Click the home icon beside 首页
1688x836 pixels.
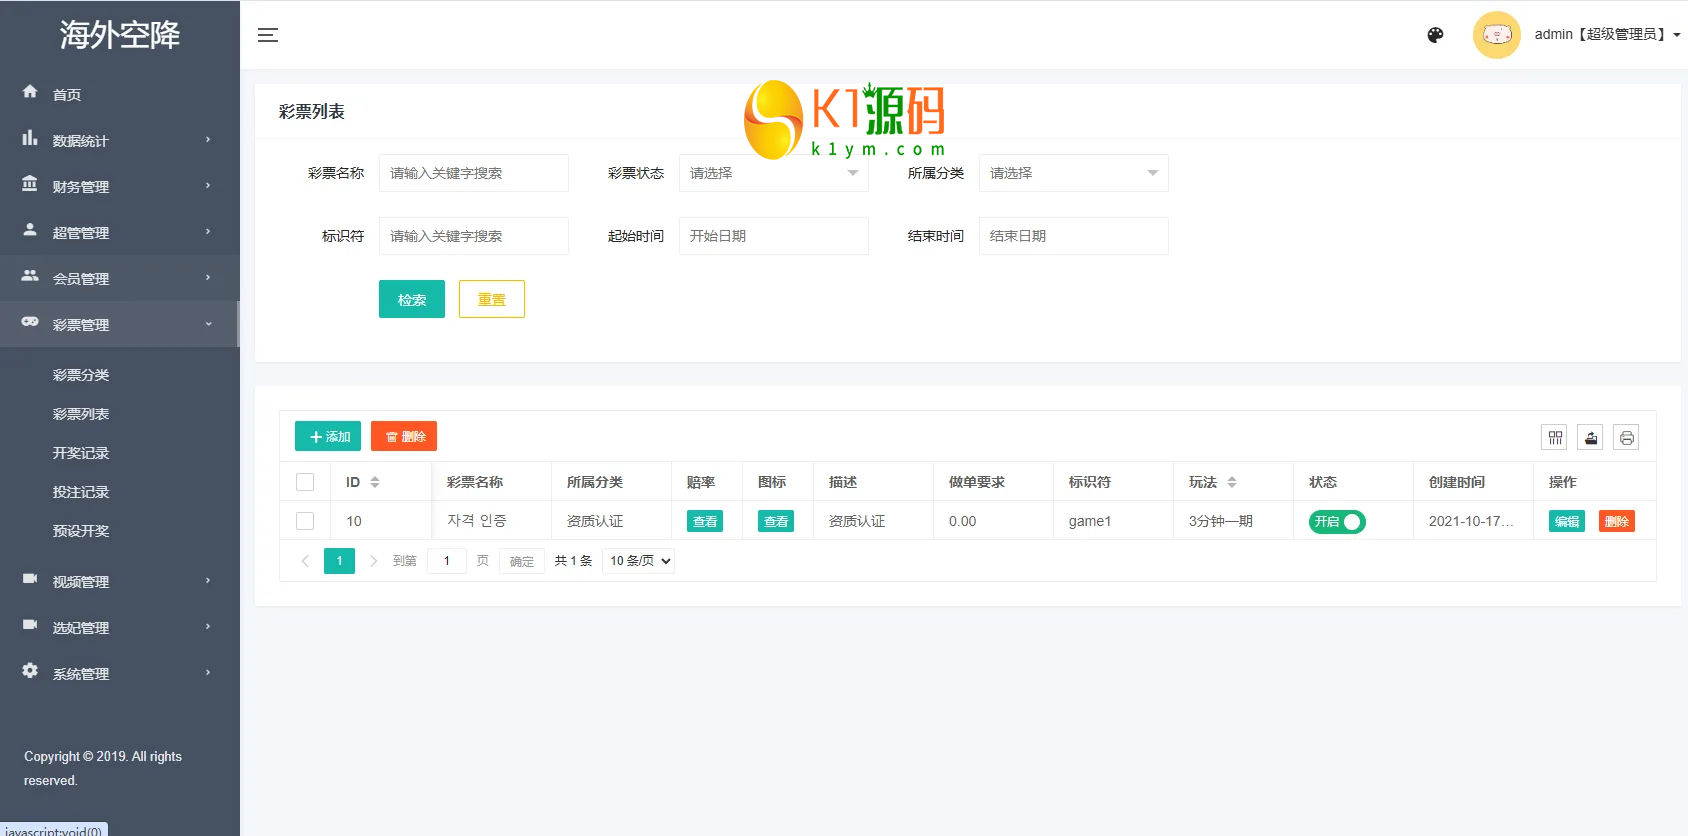click(30, 92)
